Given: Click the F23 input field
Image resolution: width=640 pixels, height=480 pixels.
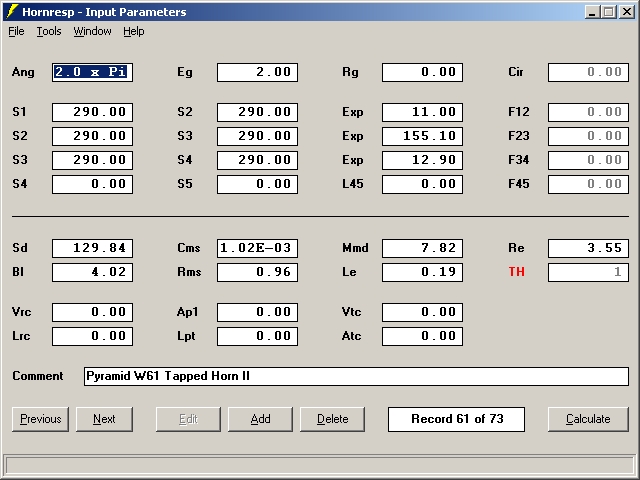Looking at the screenshot, I should pos(588,136).
